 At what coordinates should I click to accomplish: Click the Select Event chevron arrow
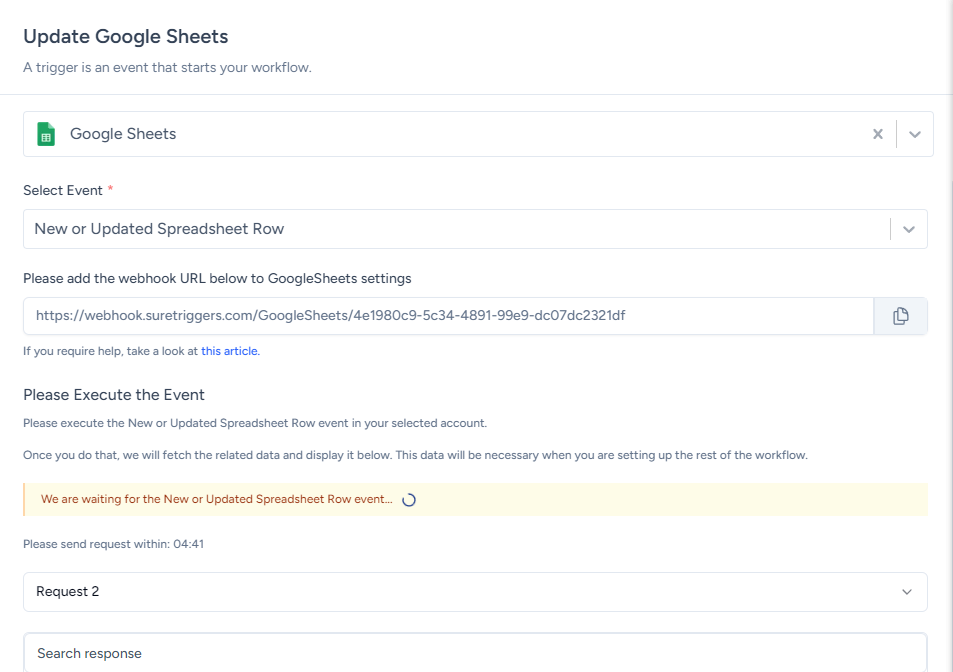click(x=908, y=229)
